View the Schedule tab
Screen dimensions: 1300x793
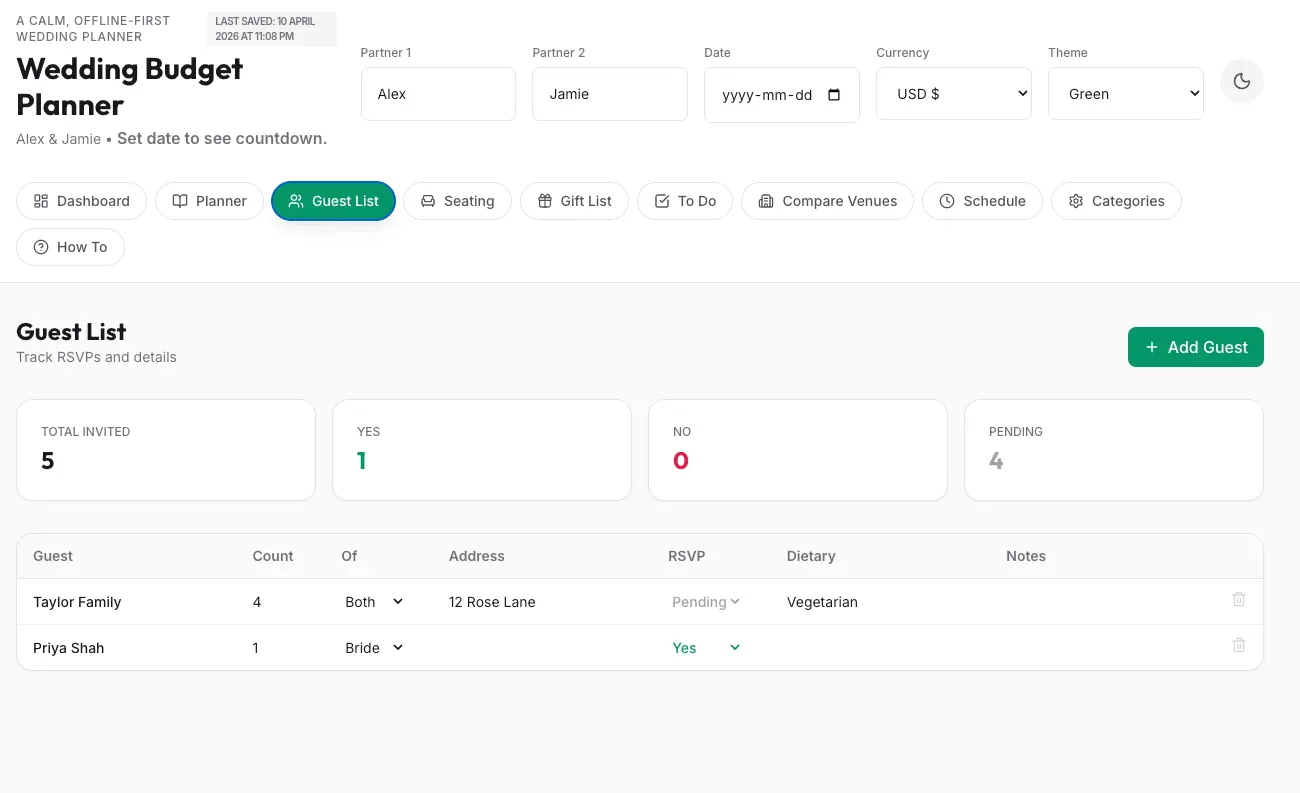click(x=982, y=201)
